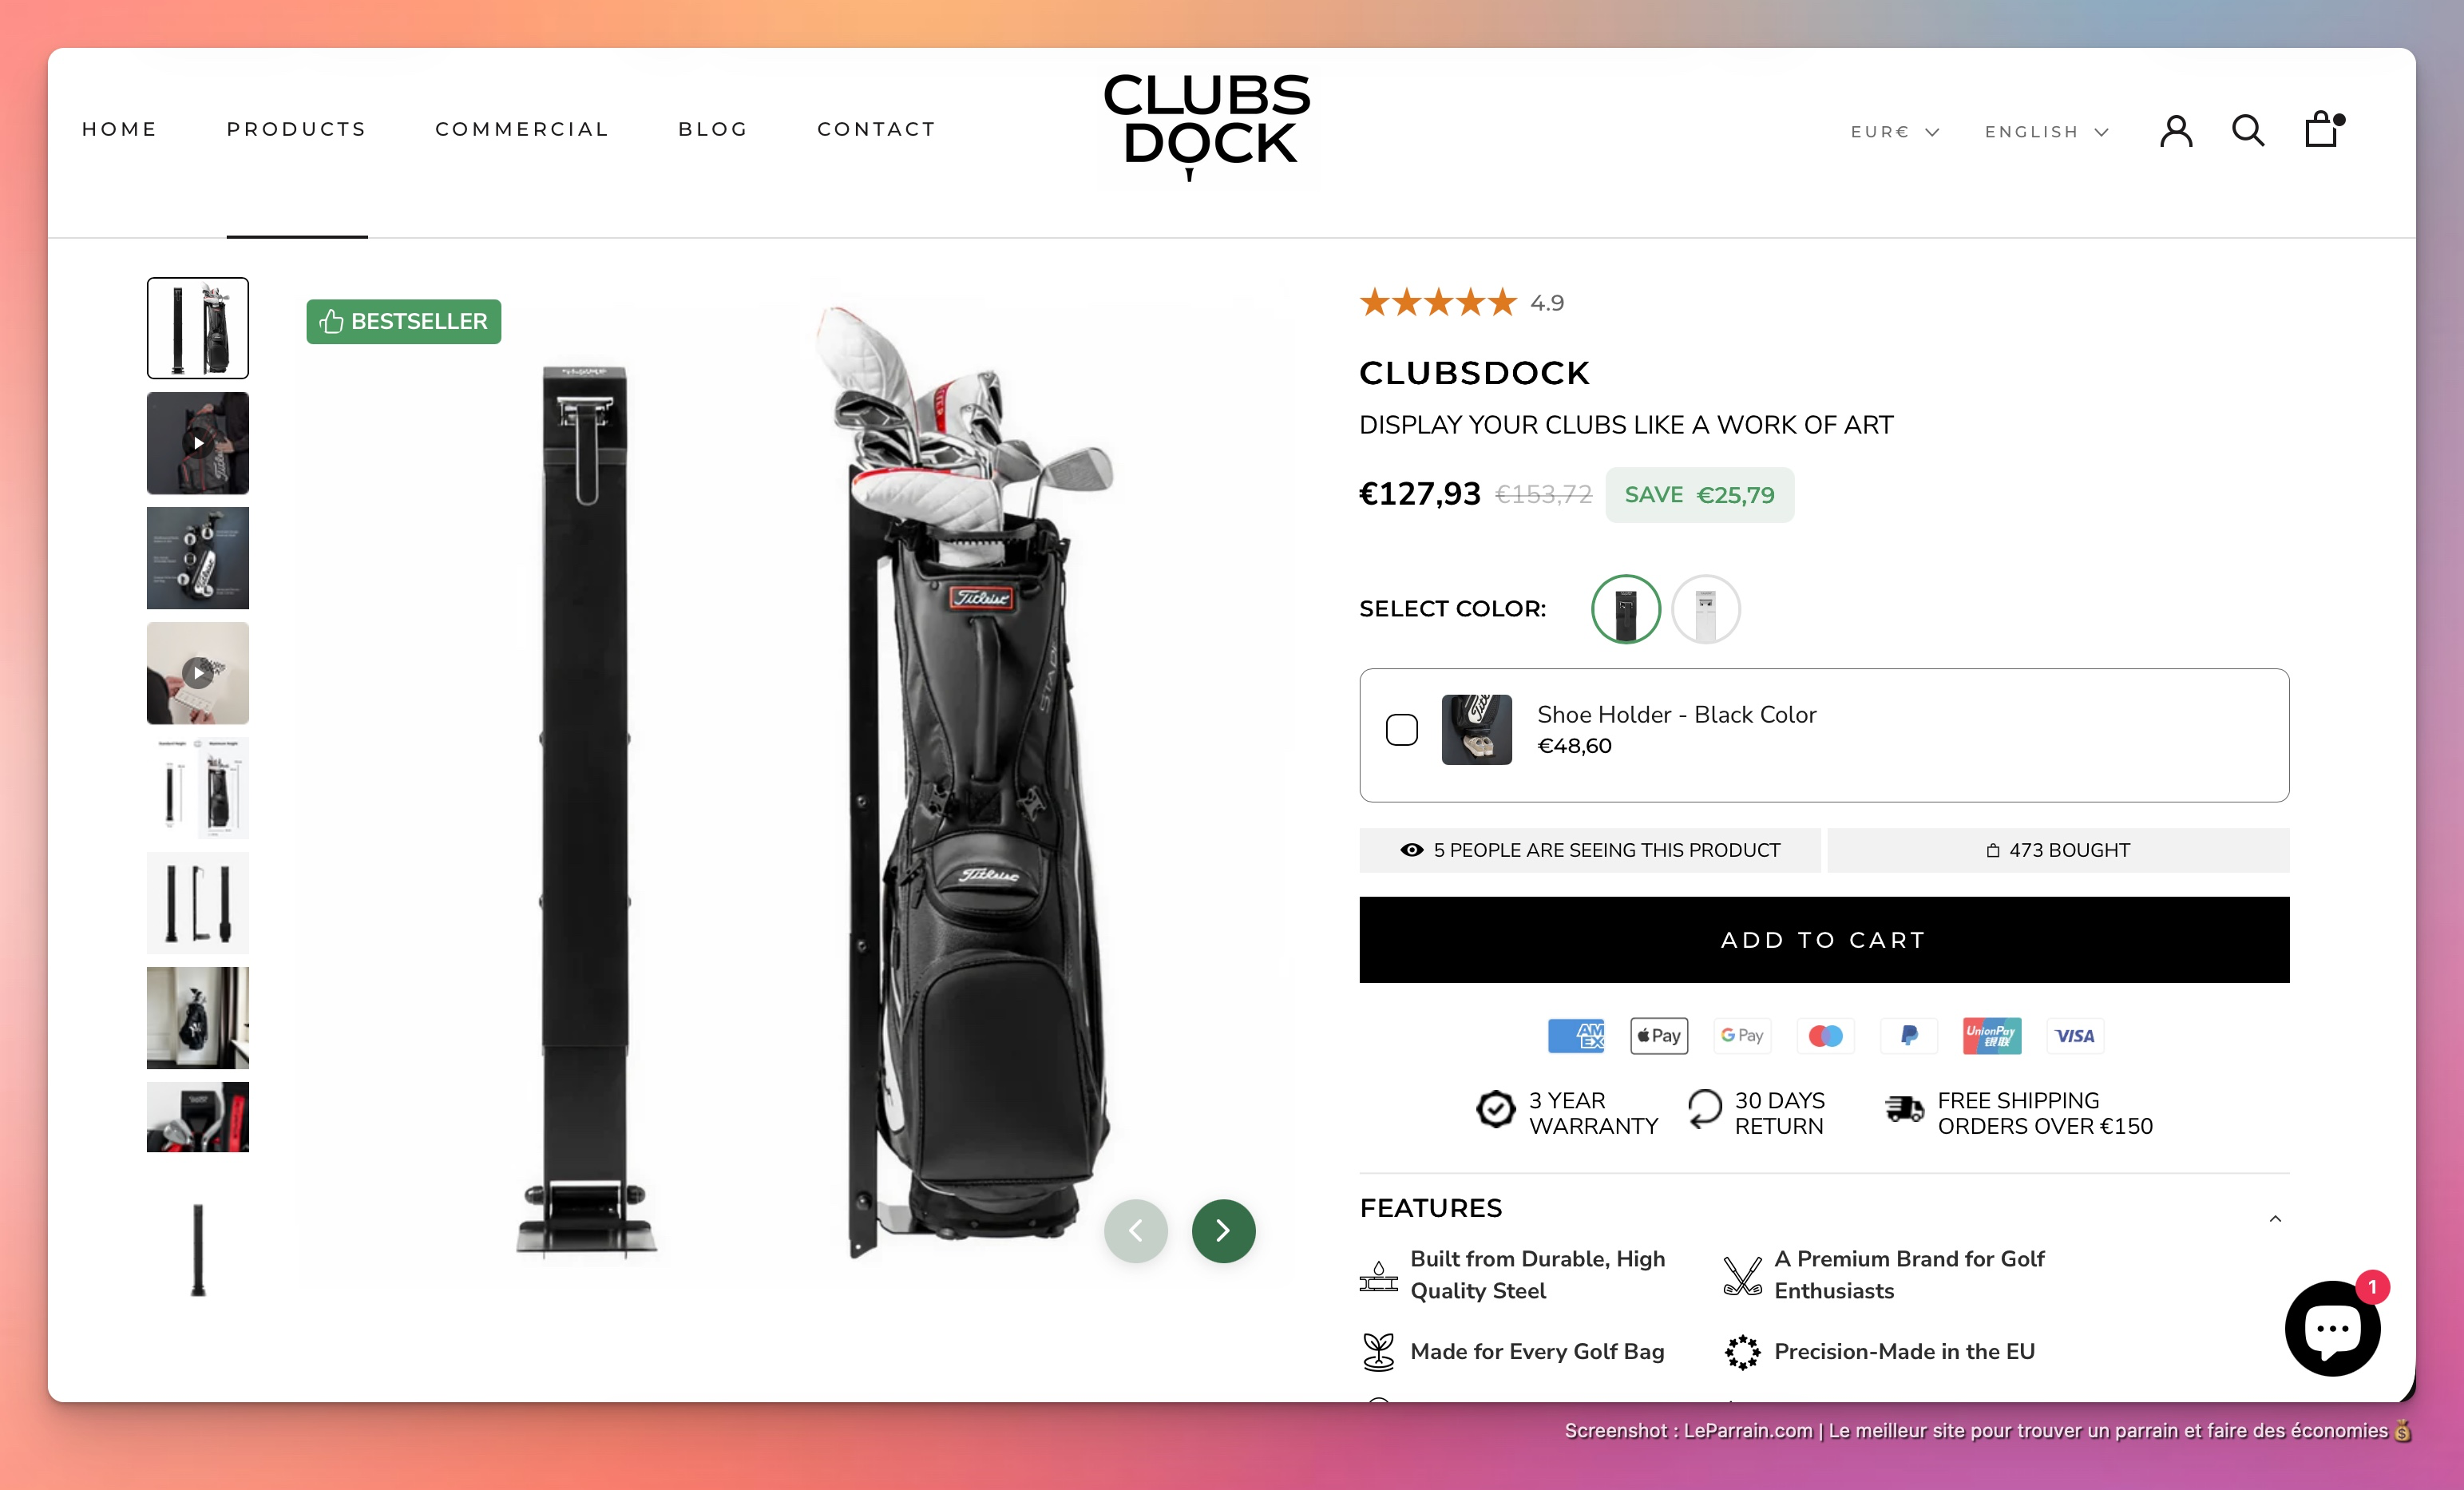Play the second thumbnail video
This screenshot has height=1490, width=2464.
pos(198,443)
